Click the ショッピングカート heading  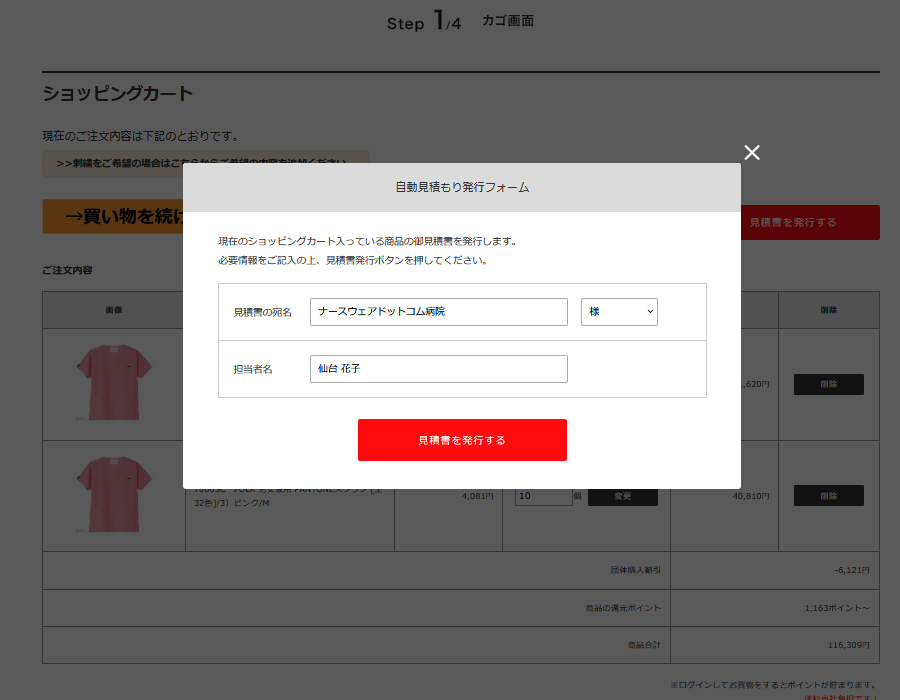coord(118,94)
